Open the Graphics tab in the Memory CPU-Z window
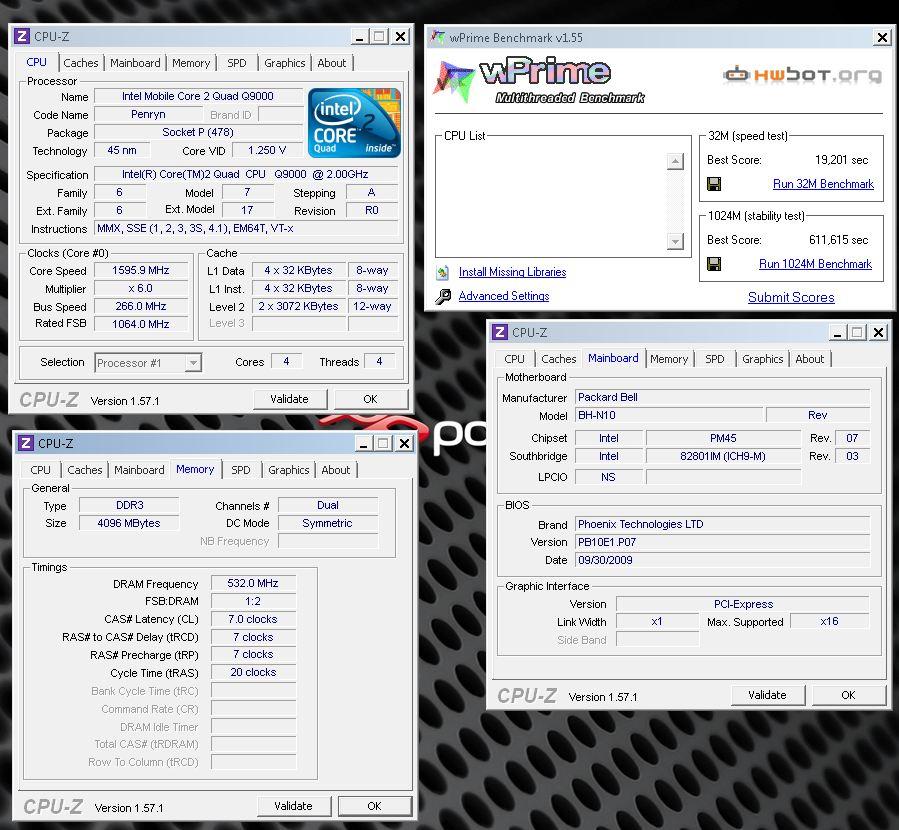Screen dimensions: 899x830 pyautogui.click(x=288, y=470)
